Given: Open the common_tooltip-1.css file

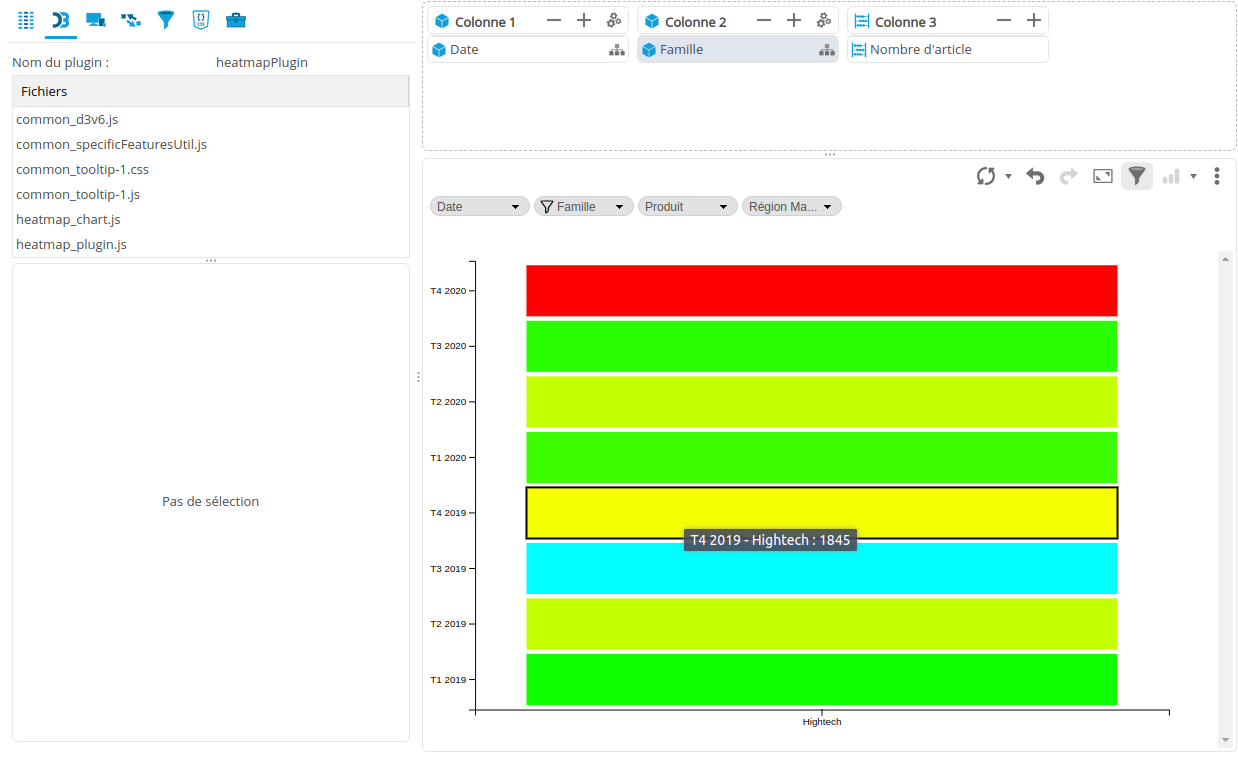Looking at the screenshot, I should [x=82, y=170].
